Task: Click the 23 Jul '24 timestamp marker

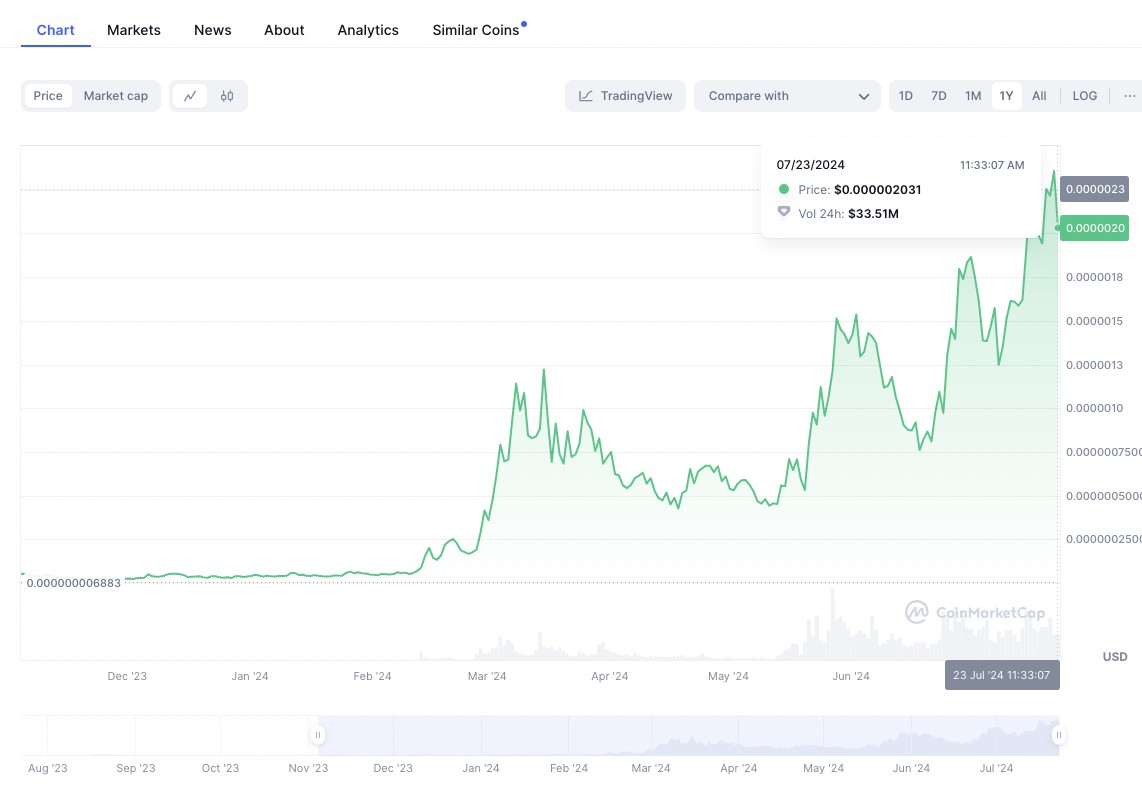Action: pyautogui.click(x=1002, y=675)
